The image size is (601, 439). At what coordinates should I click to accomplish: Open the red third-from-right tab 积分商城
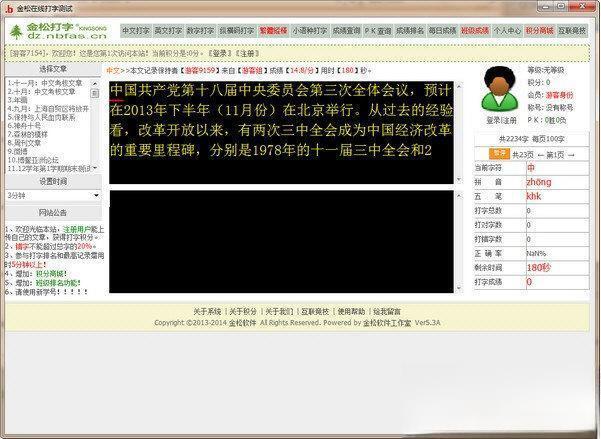pyautogui.click(x=539, y=31)
